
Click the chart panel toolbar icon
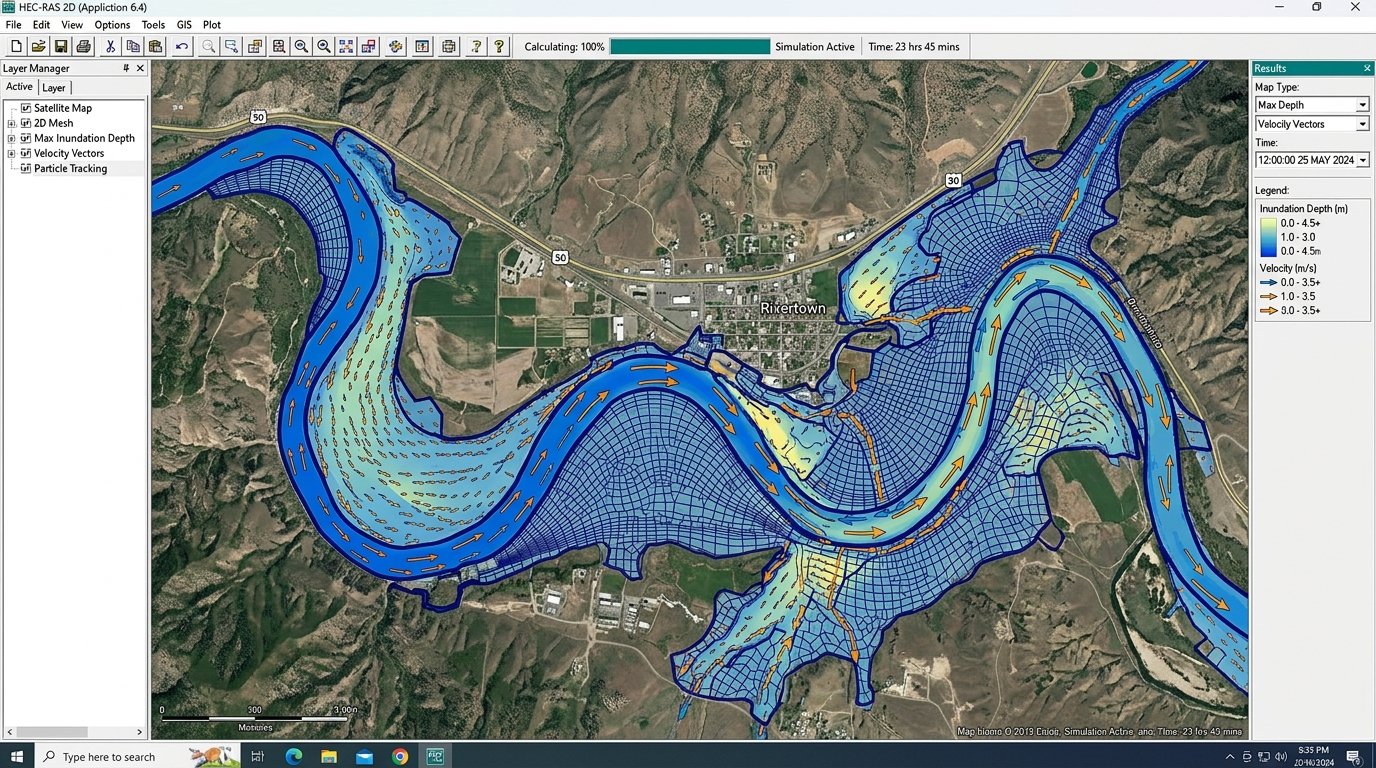click(x=422, y=46)
